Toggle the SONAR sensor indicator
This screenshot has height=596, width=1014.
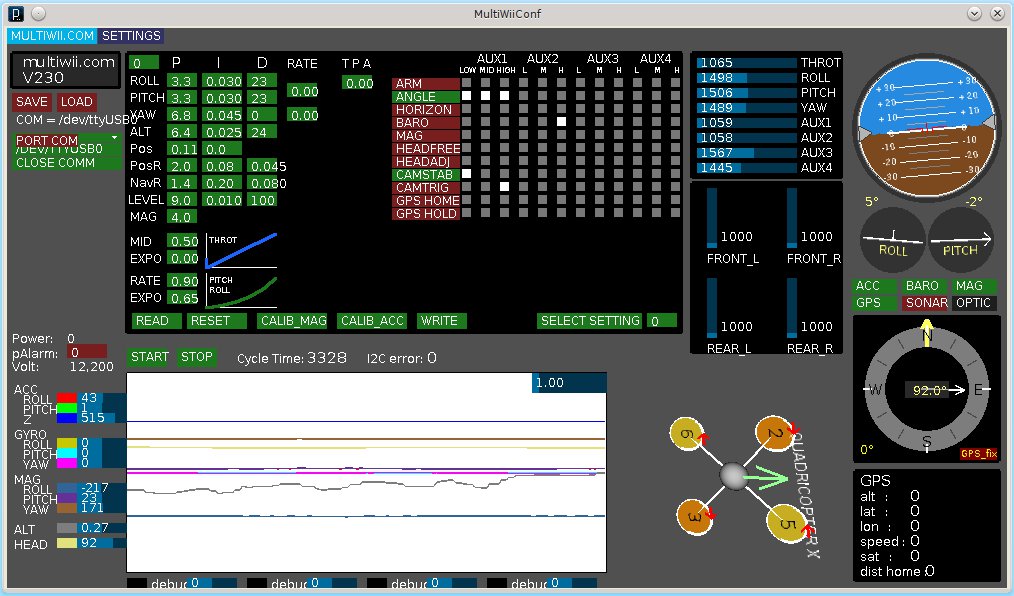[926, 303]
